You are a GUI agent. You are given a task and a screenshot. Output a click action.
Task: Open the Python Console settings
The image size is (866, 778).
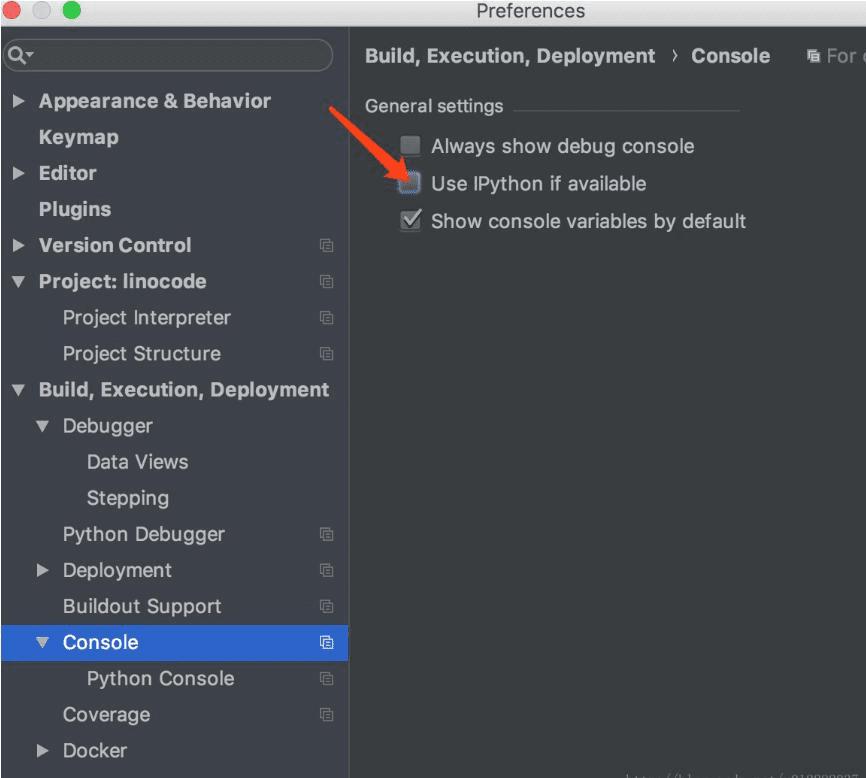click(160, 678)
